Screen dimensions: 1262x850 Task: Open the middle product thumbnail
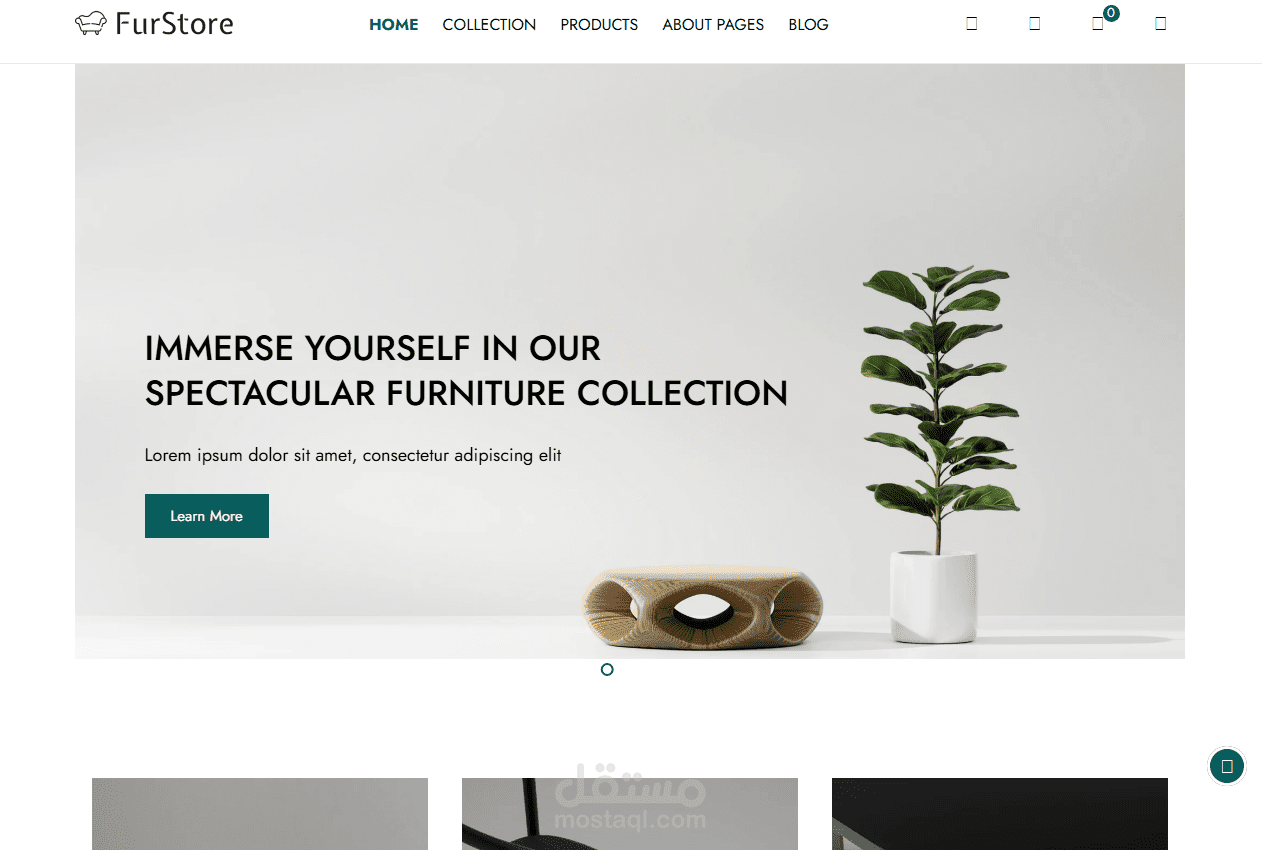pyautogui.click(x=630, y=814)
